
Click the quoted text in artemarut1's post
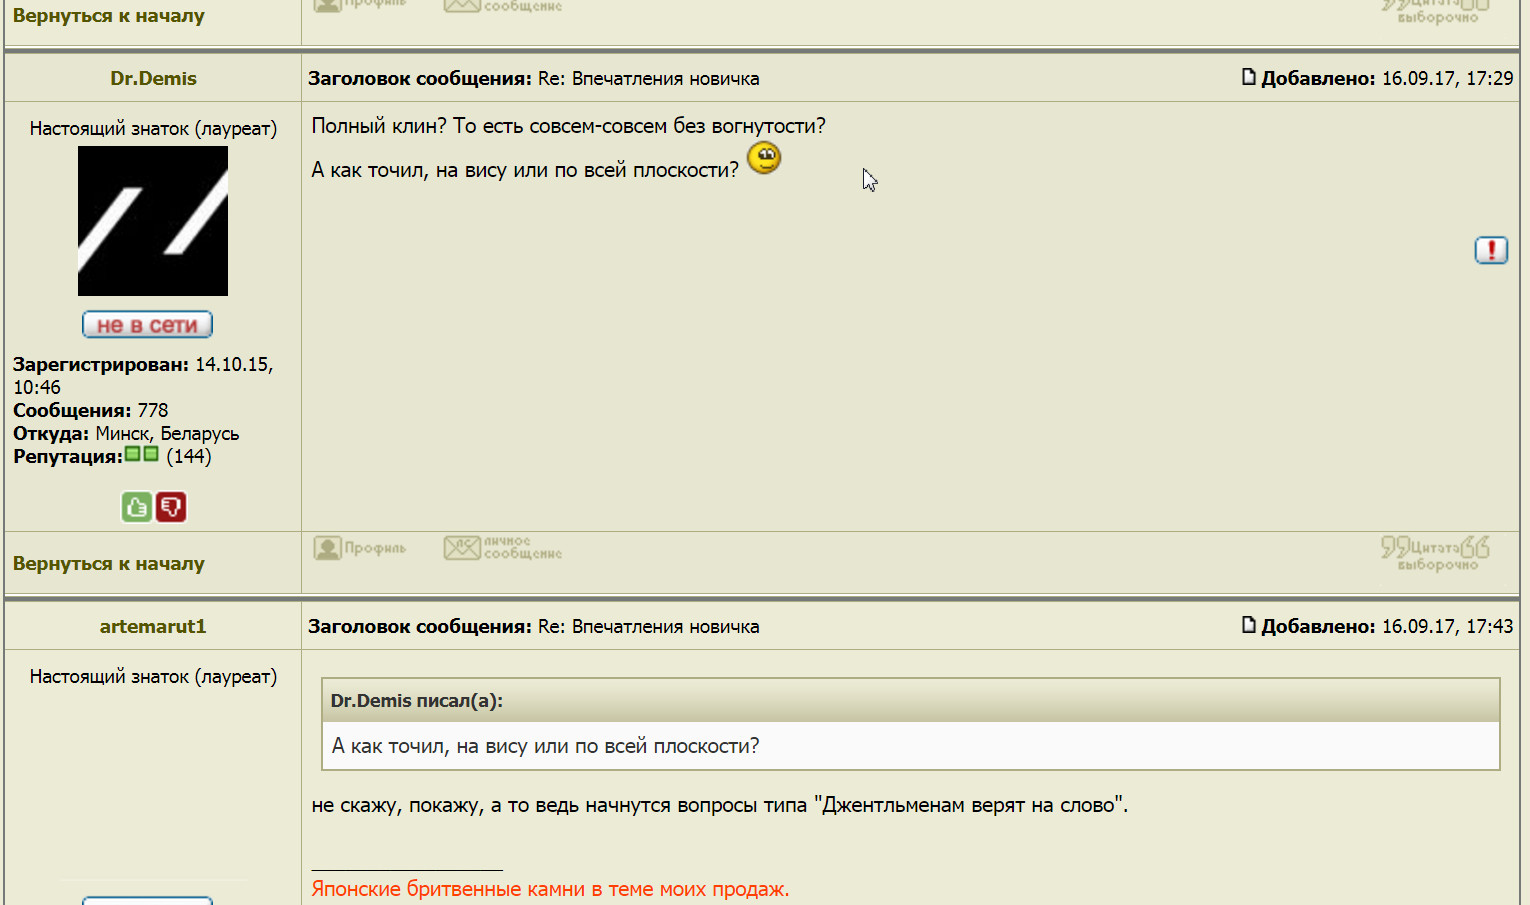(545, 746)
